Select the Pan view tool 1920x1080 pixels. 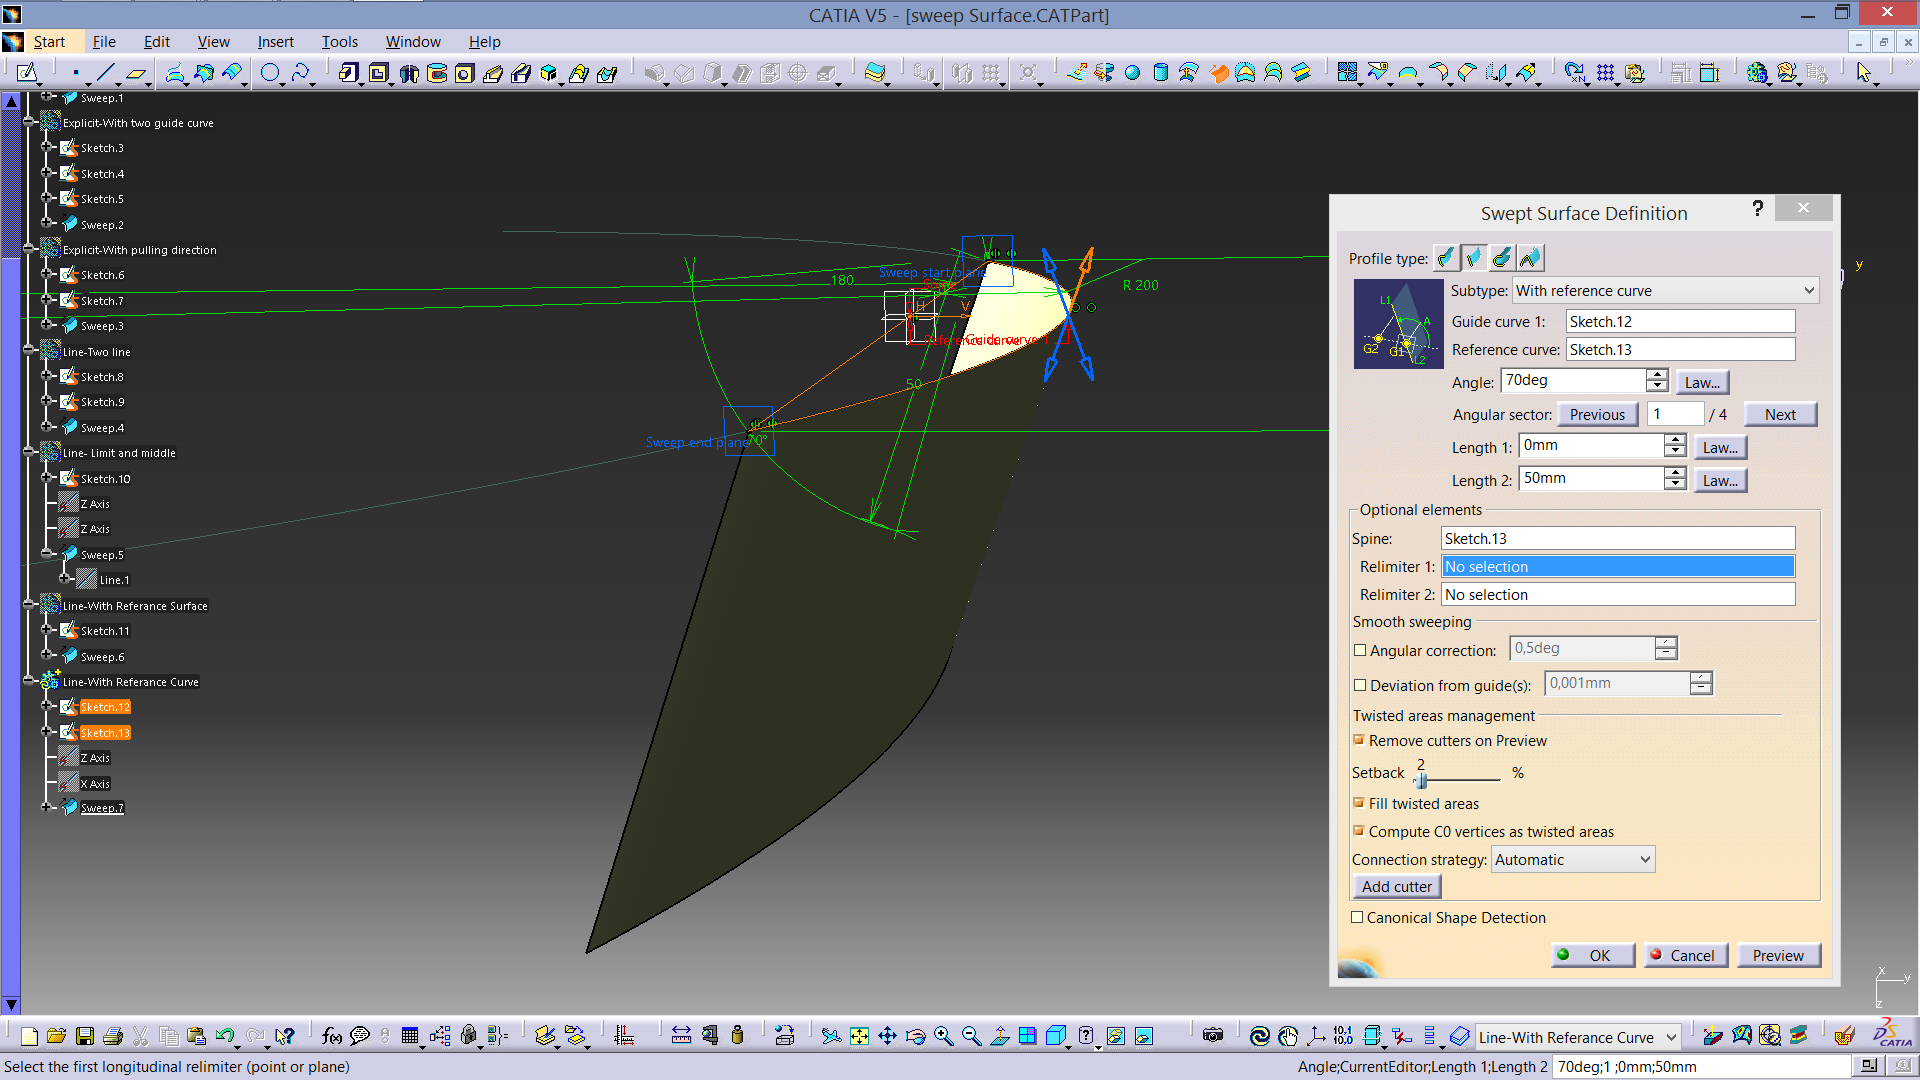pyautogui.click(x=887, y=1036)
